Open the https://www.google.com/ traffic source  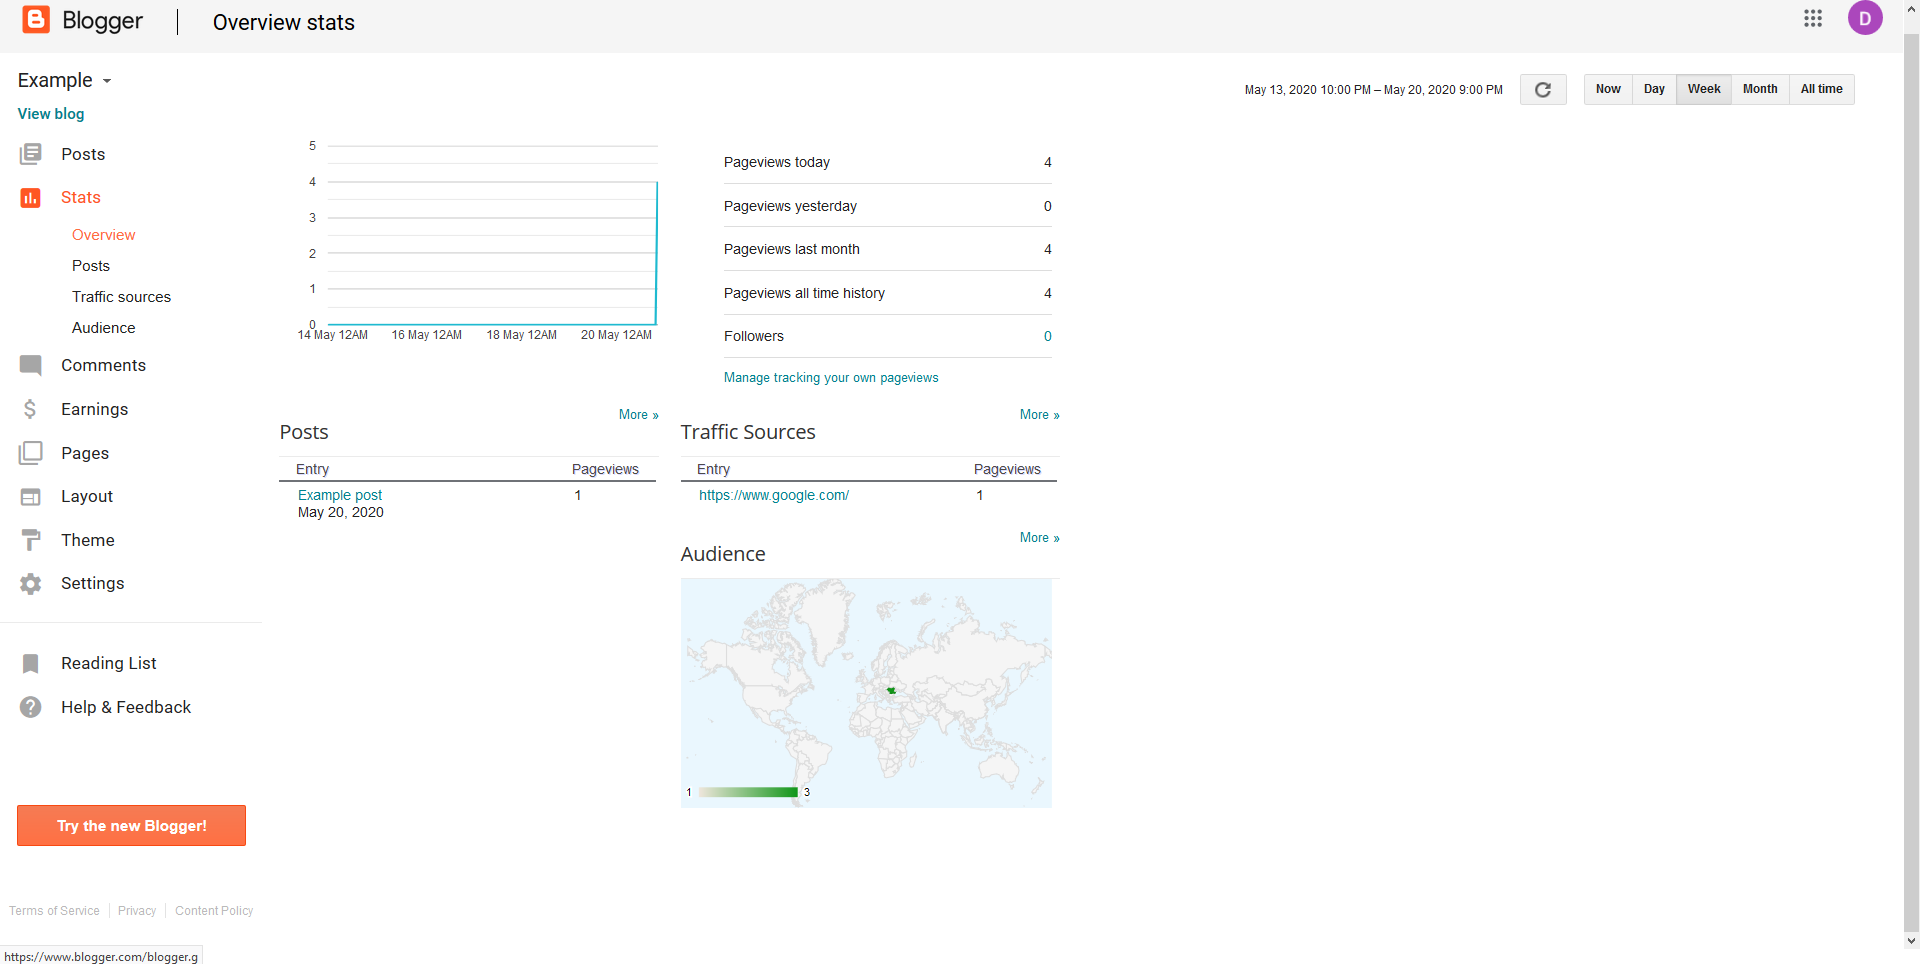pos(774,495)
